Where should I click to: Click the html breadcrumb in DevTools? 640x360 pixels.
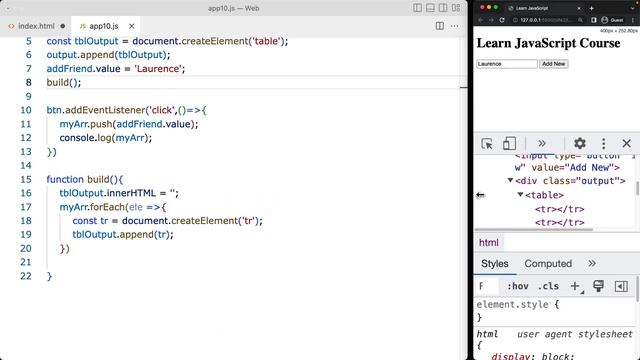point(489,242)
